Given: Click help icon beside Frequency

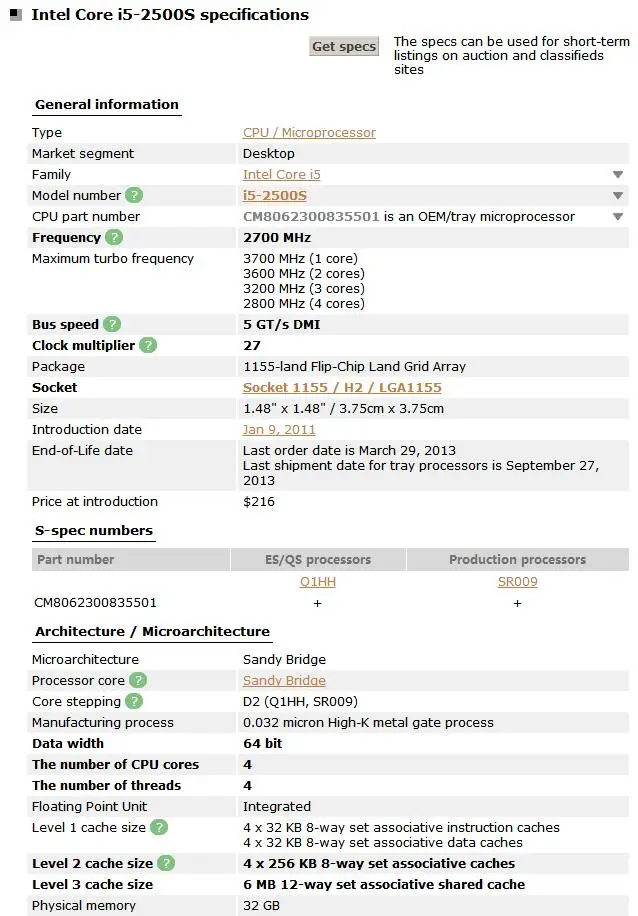Looking at the screenshot, I should click(x=114, y=238).
